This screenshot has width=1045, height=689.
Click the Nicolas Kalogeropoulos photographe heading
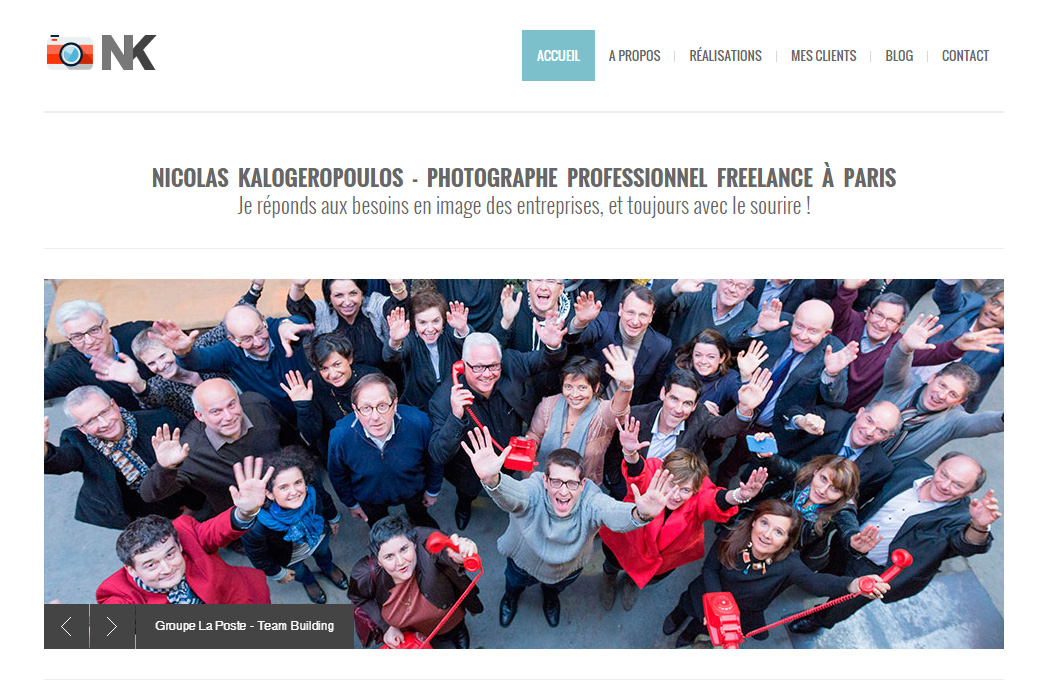coord(524,178)
